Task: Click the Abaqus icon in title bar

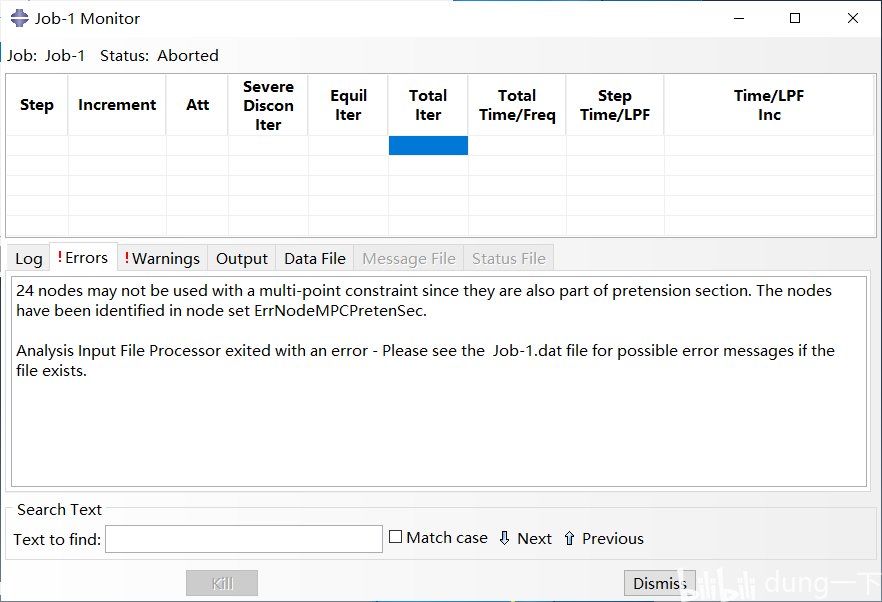Action: click(x=19, y=18)
